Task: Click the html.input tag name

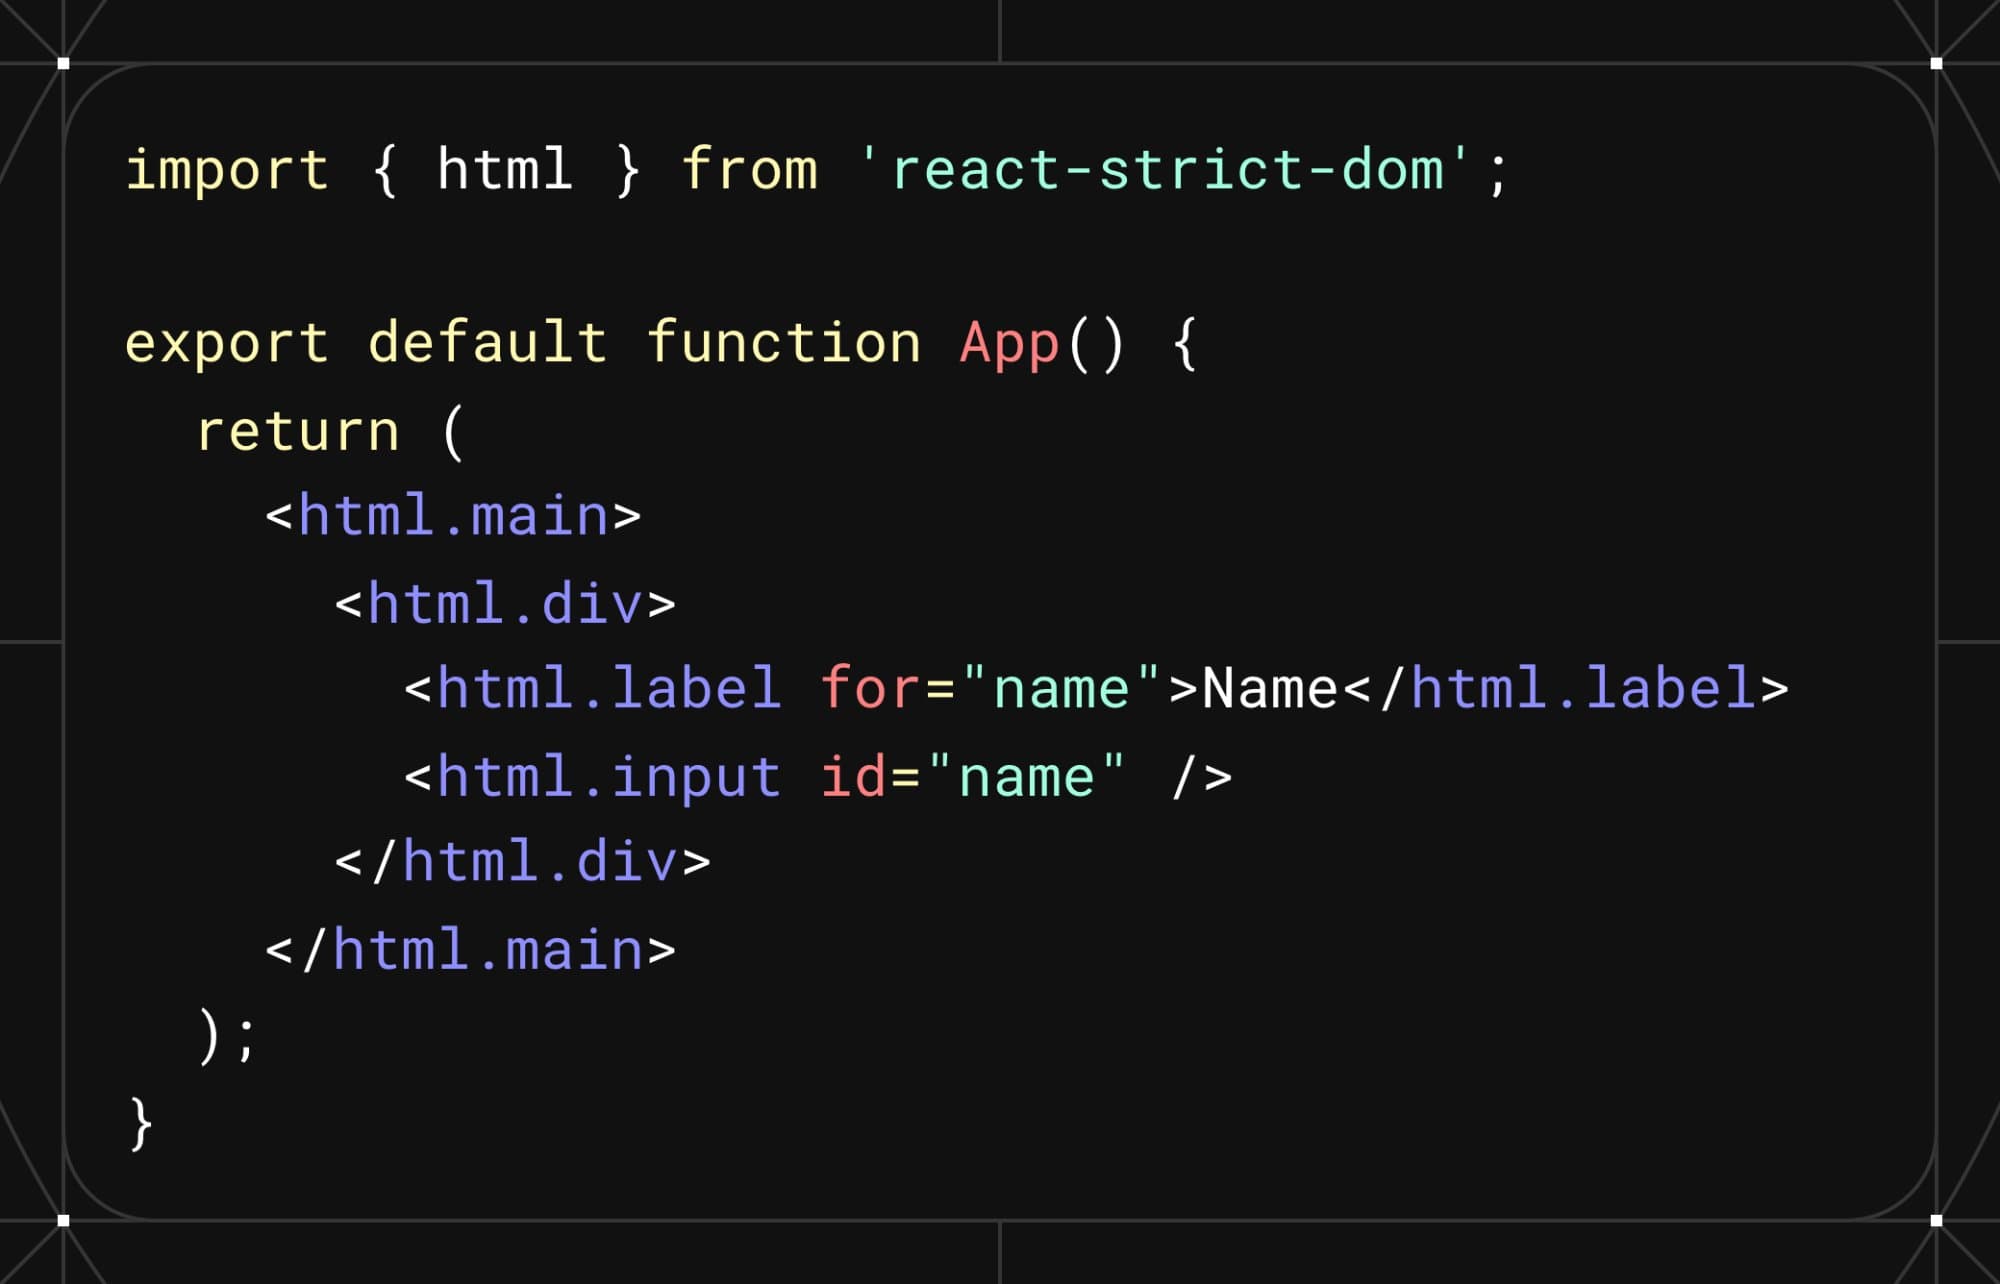Action: coord(608,777)
